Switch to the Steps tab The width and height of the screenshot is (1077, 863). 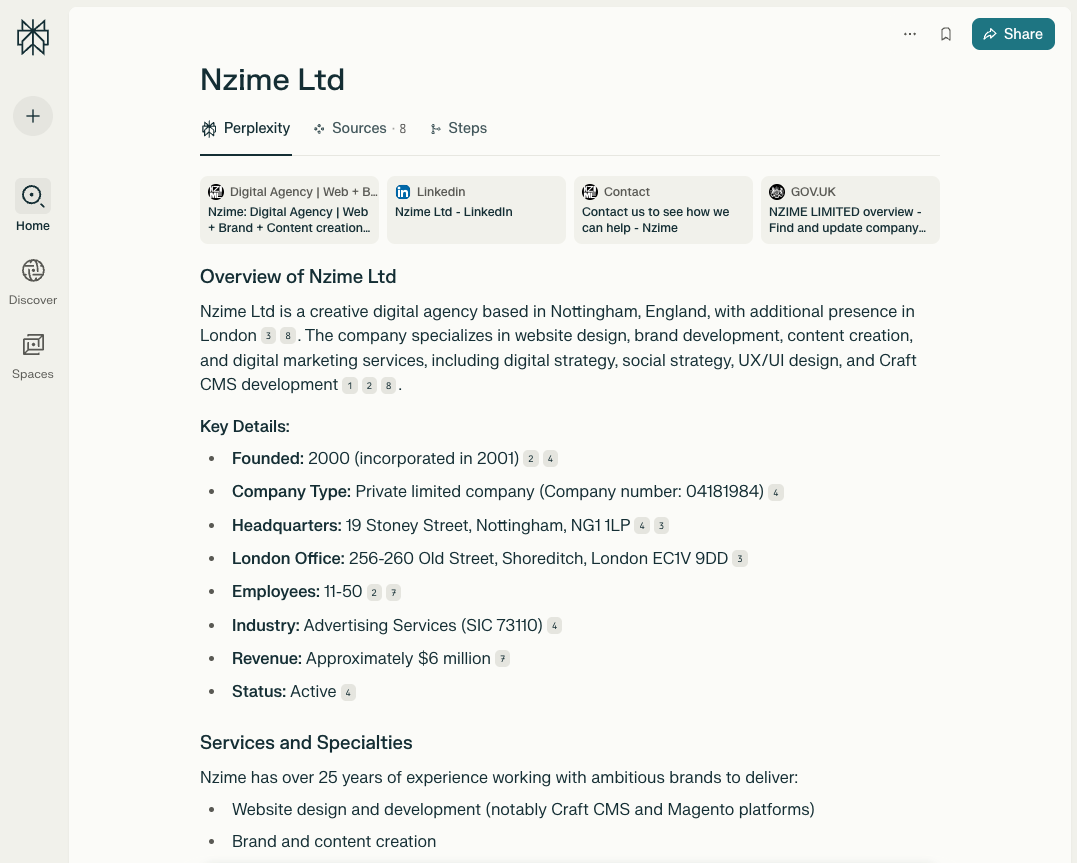459,128
